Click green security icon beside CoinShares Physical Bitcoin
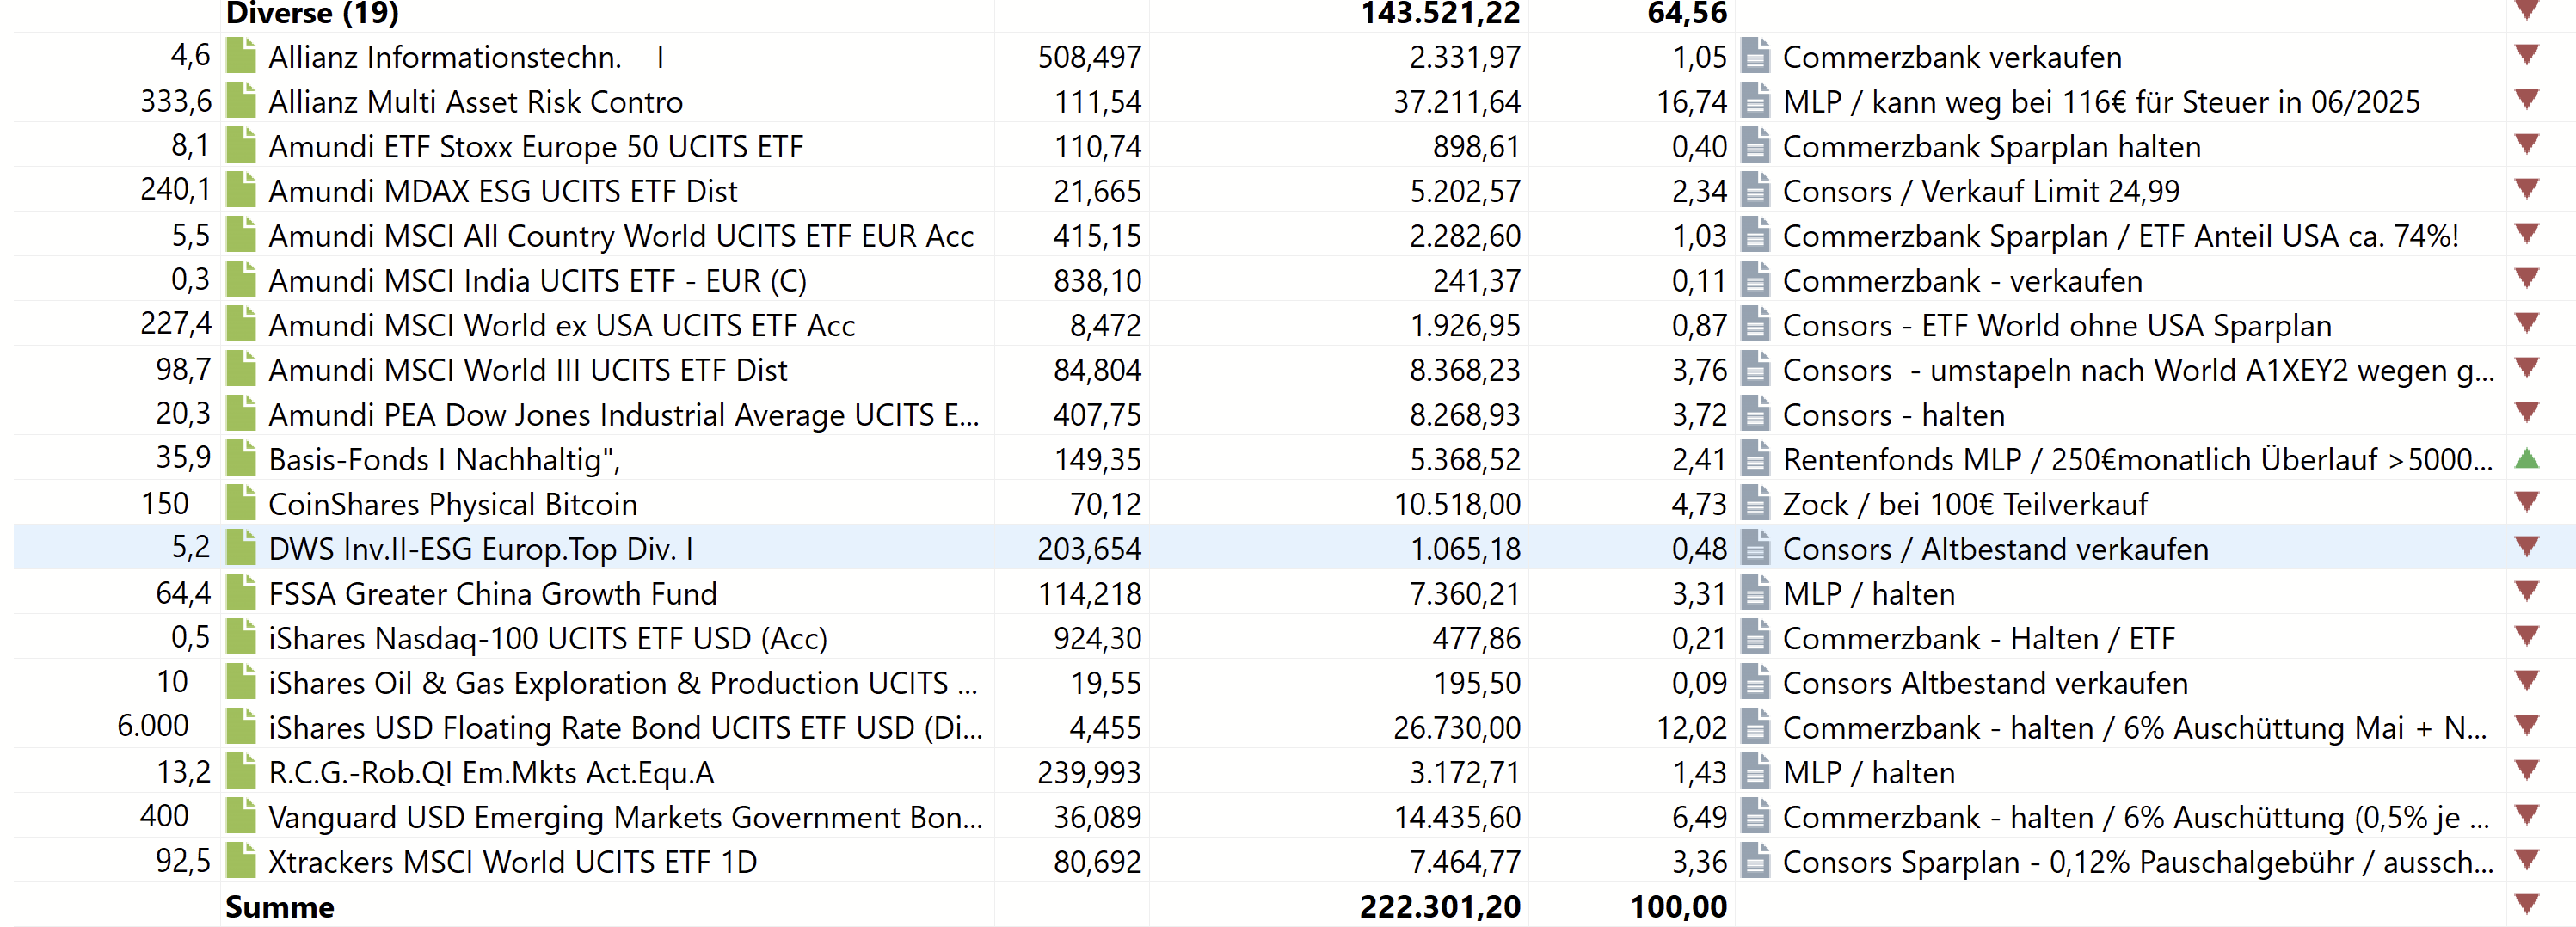Screen dimensions: 2576x927 [240, 503]
